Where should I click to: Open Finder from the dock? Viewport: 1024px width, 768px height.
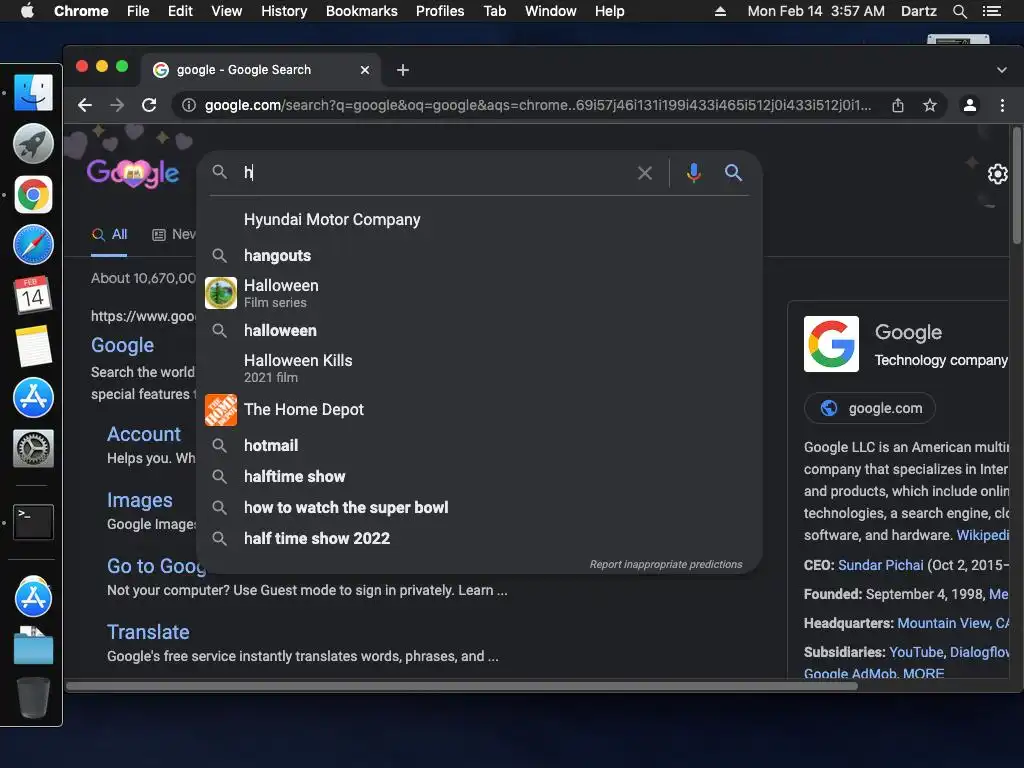click(x=33, y=92)
